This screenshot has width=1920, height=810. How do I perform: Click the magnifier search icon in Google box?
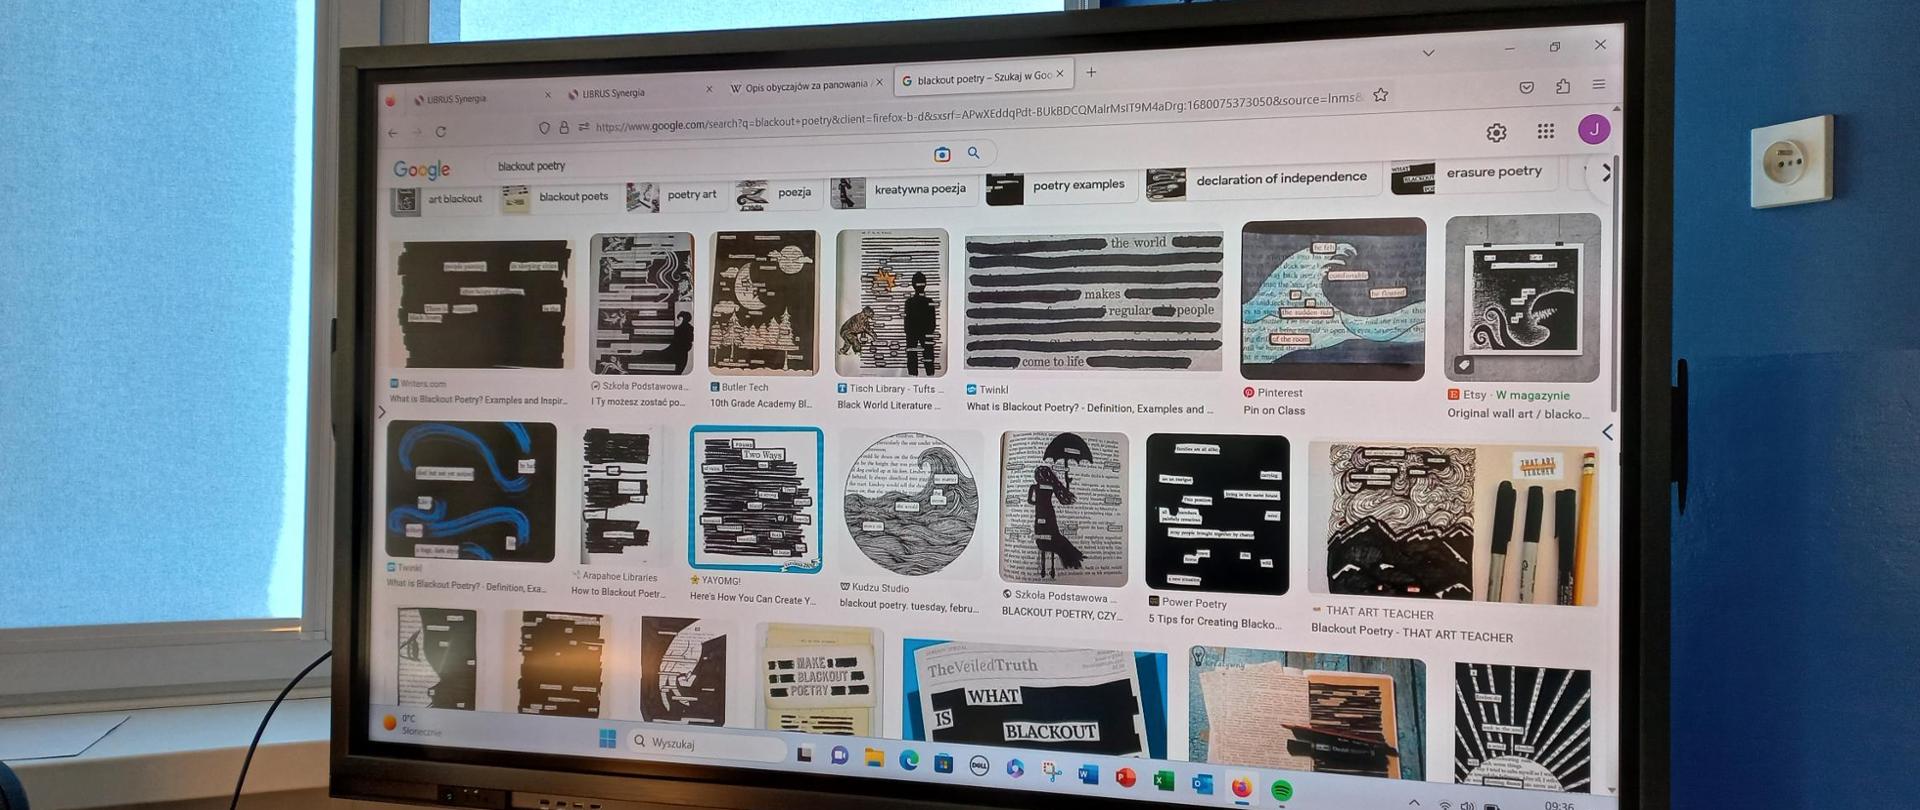pos(973,153)
